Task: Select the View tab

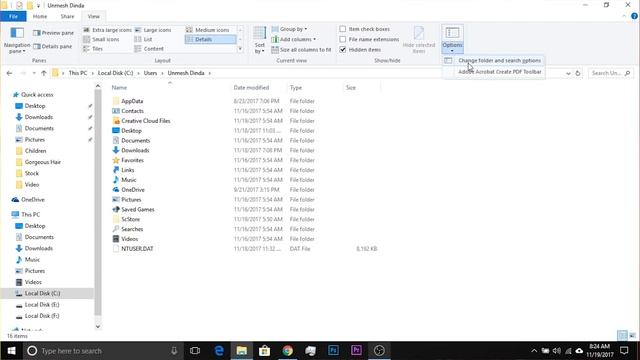Action: click(x=93, y=16)
